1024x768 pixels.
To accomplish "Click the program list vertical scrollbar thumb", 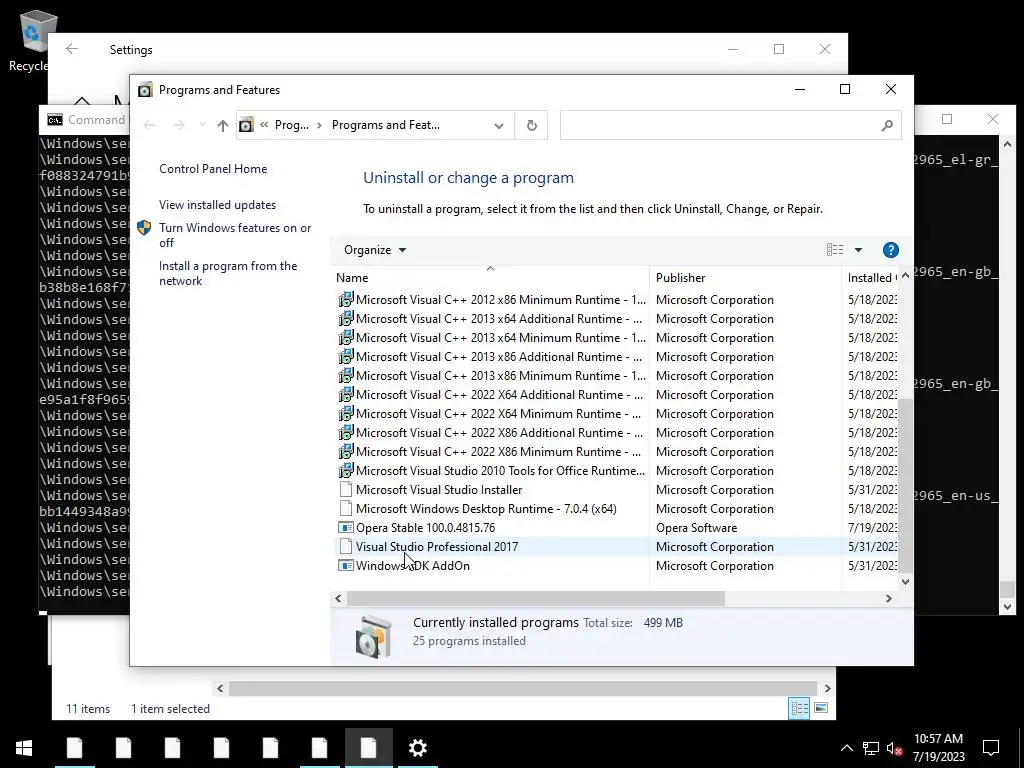I will coord(905,485).
